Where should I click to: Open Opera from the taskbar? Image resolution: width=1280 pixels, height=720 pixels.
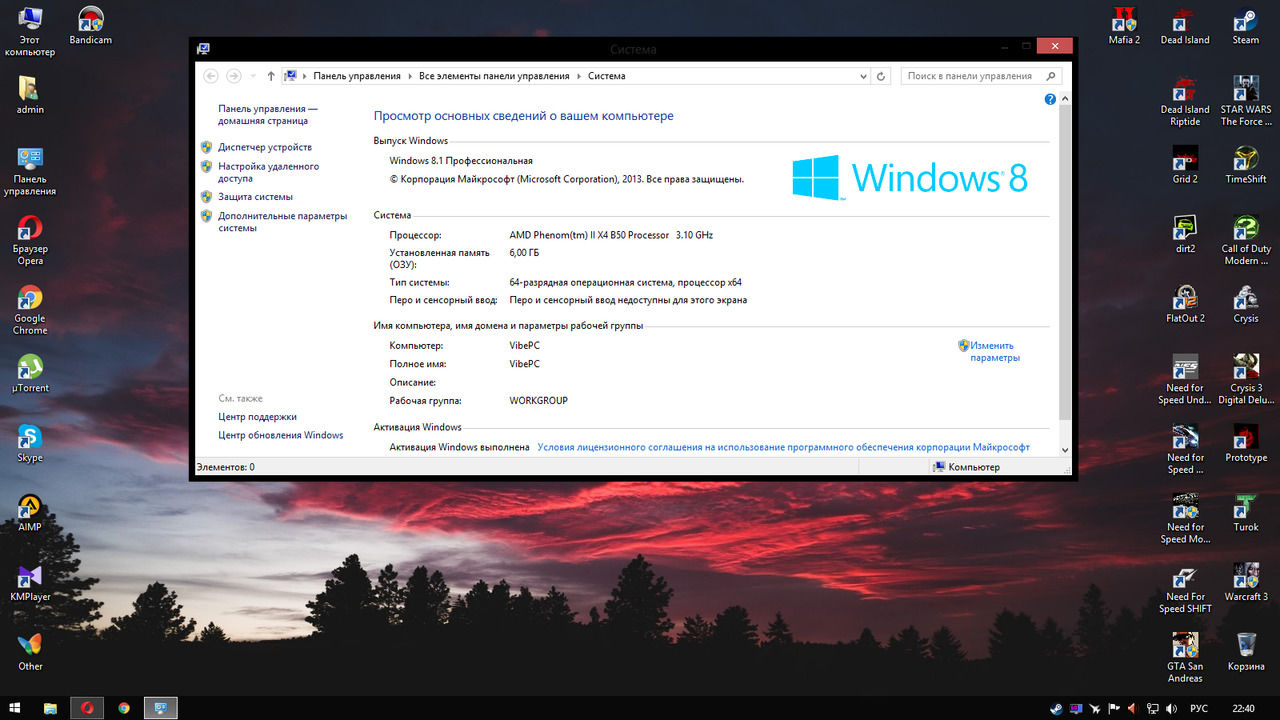coord(88,708)
